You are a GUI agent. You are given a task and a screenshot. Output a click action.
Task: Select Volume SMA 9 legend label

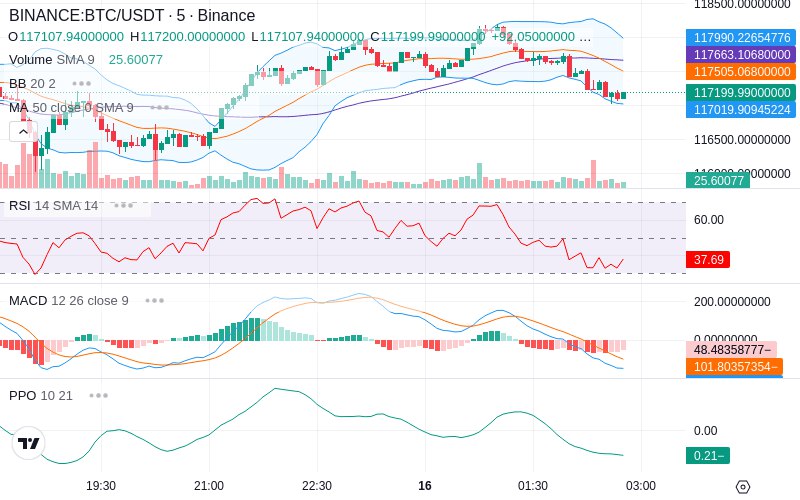[52, 60]
